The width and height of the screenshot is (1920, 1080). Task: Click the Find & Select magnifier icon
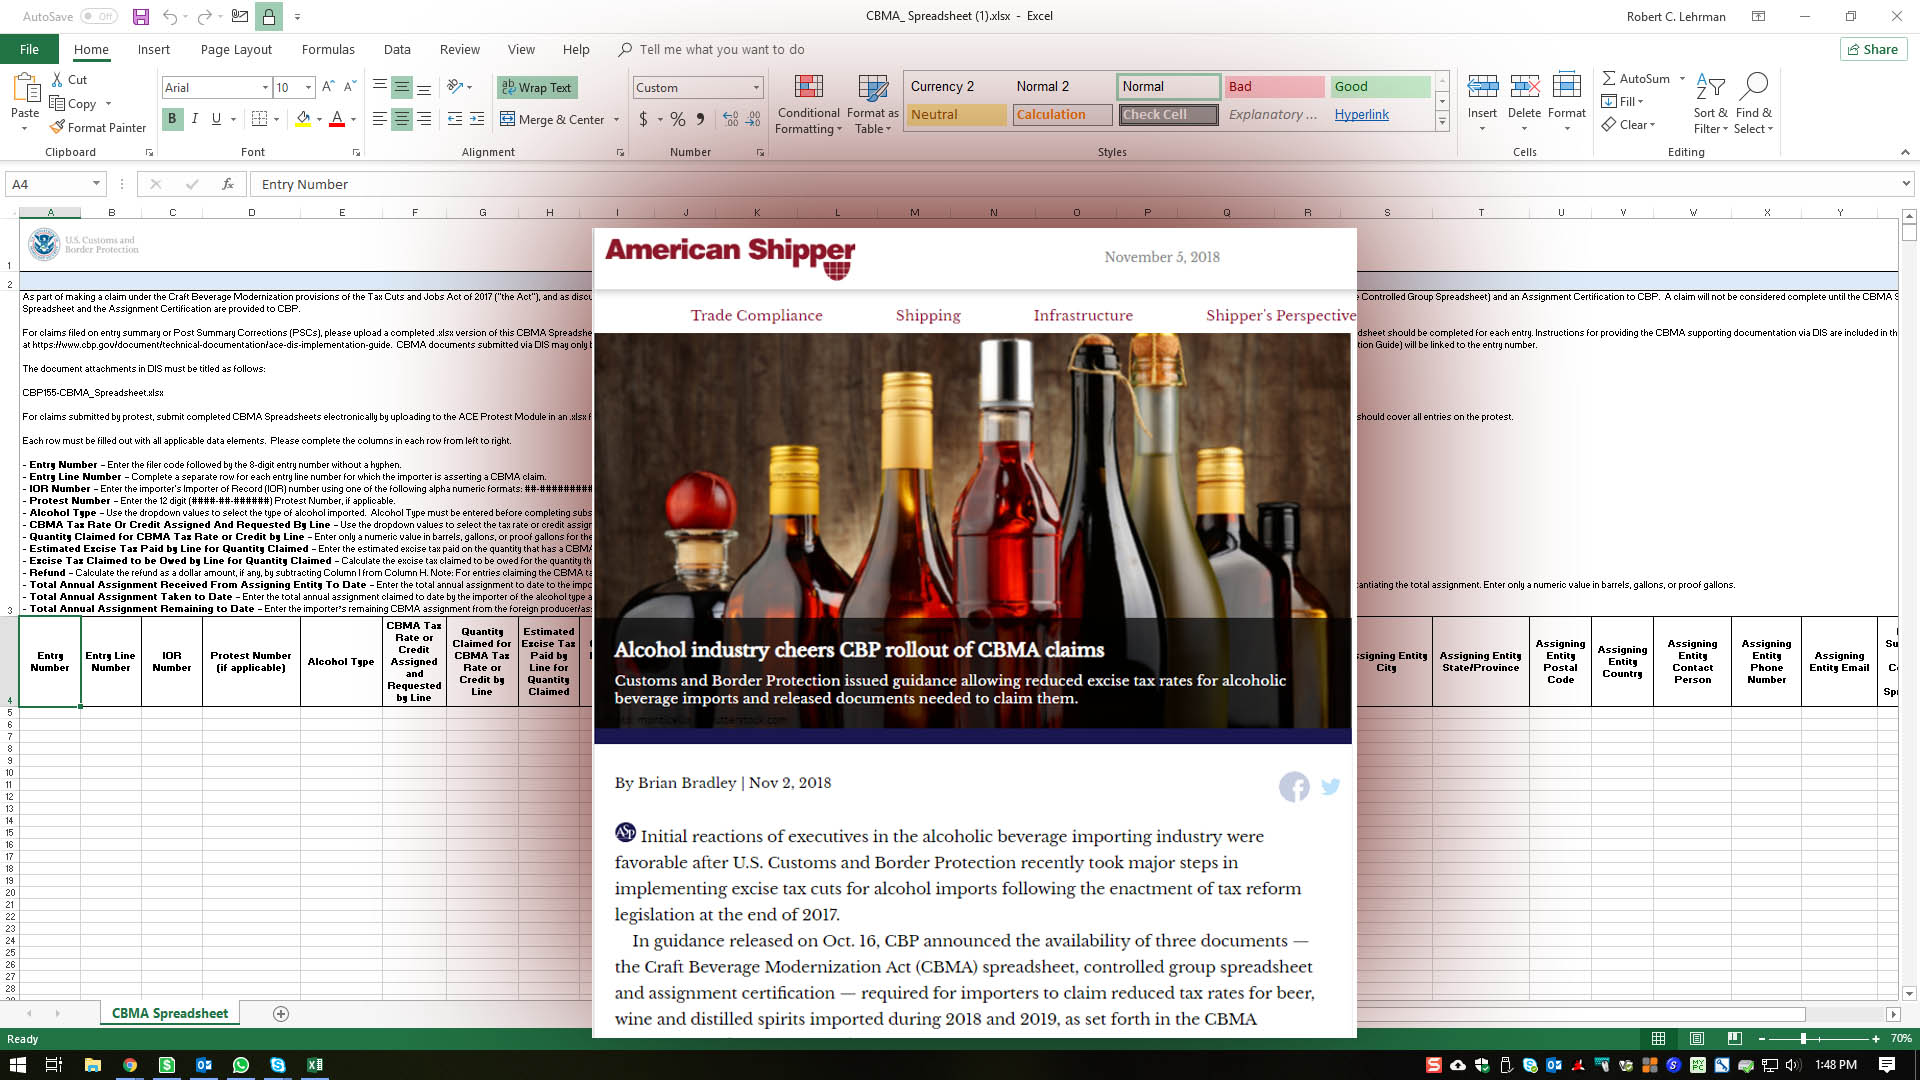pos(1753,87)
